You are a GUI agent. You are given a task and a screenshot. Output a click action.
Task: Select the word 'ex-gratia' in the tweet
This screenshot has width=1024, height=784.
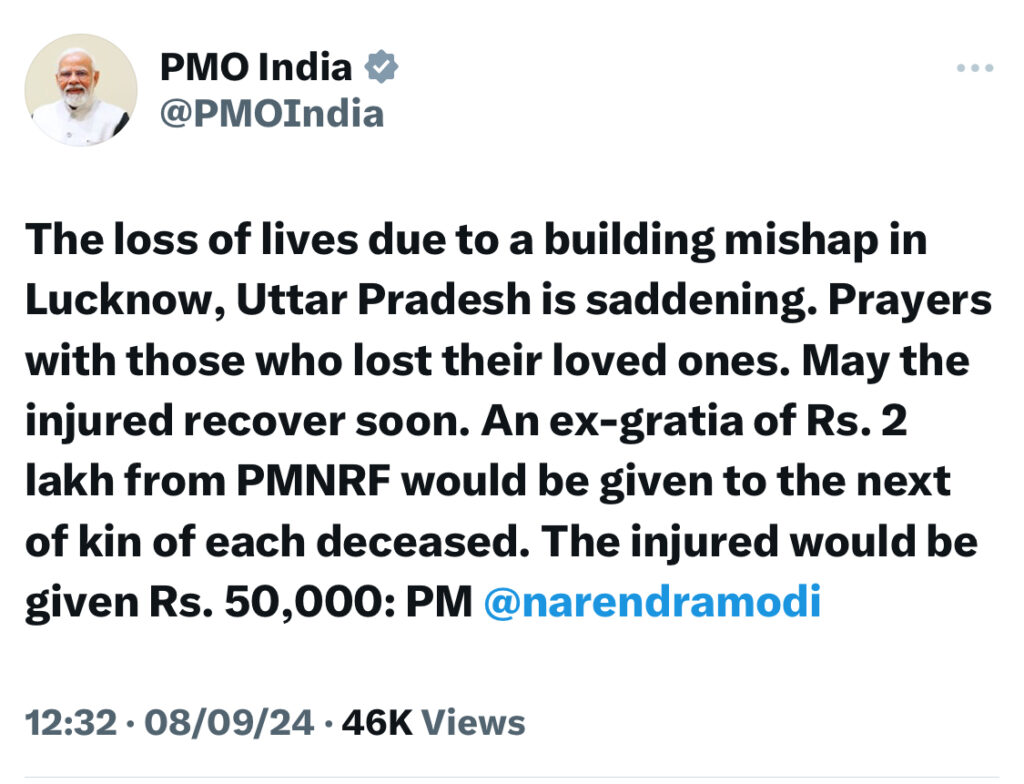(x=647, y=422)
